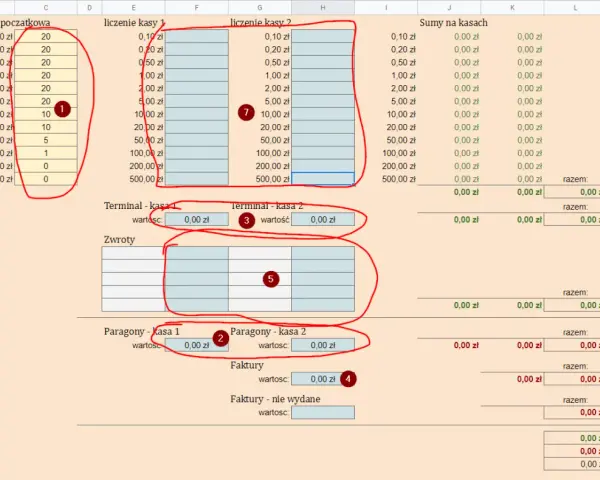Click the 'Sumy na kasach' heading

[x=453, y=23]
